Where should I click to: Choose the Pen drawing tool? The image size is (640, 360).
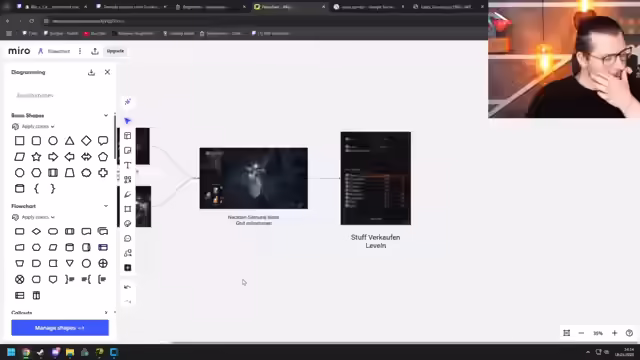coord(128,194)
